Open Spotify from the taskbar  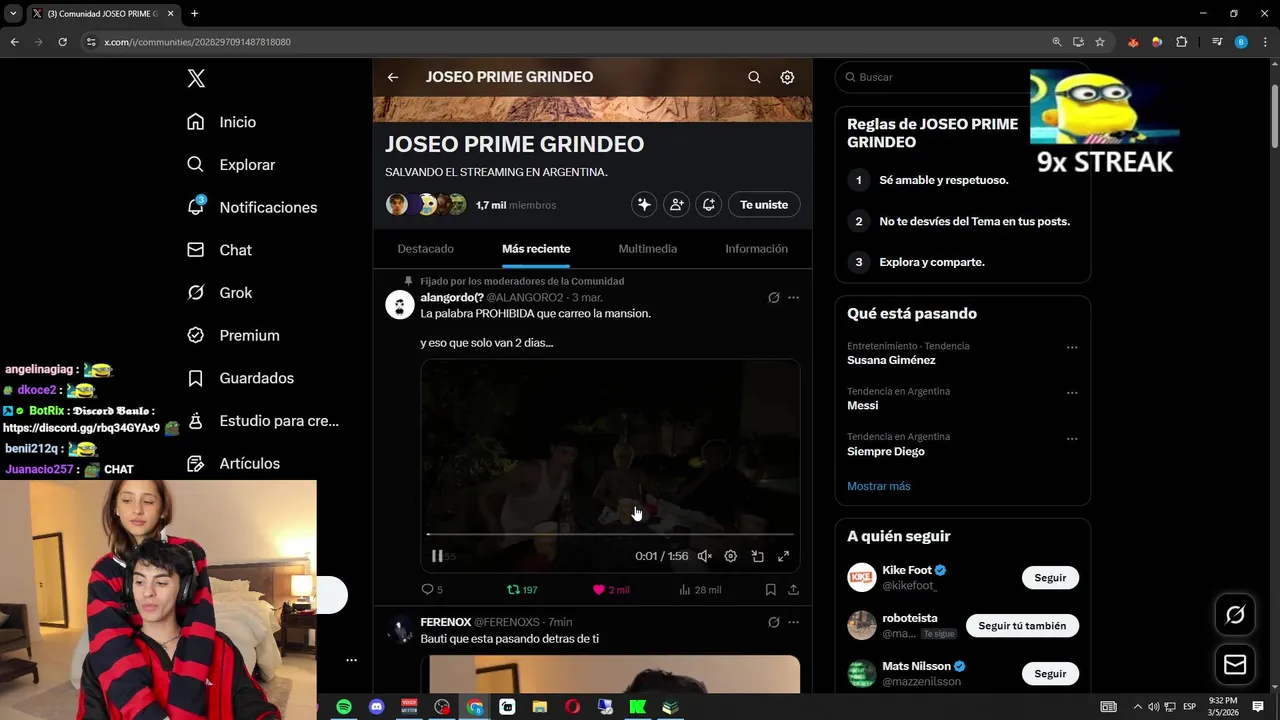pyautogui.click(x=344, y=707)
